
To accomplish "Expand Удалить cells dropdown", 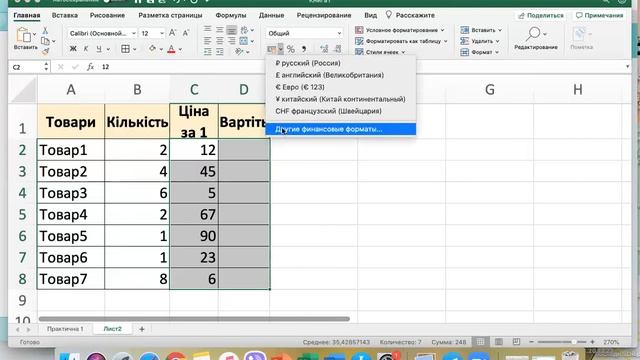I will pos(498,41).
